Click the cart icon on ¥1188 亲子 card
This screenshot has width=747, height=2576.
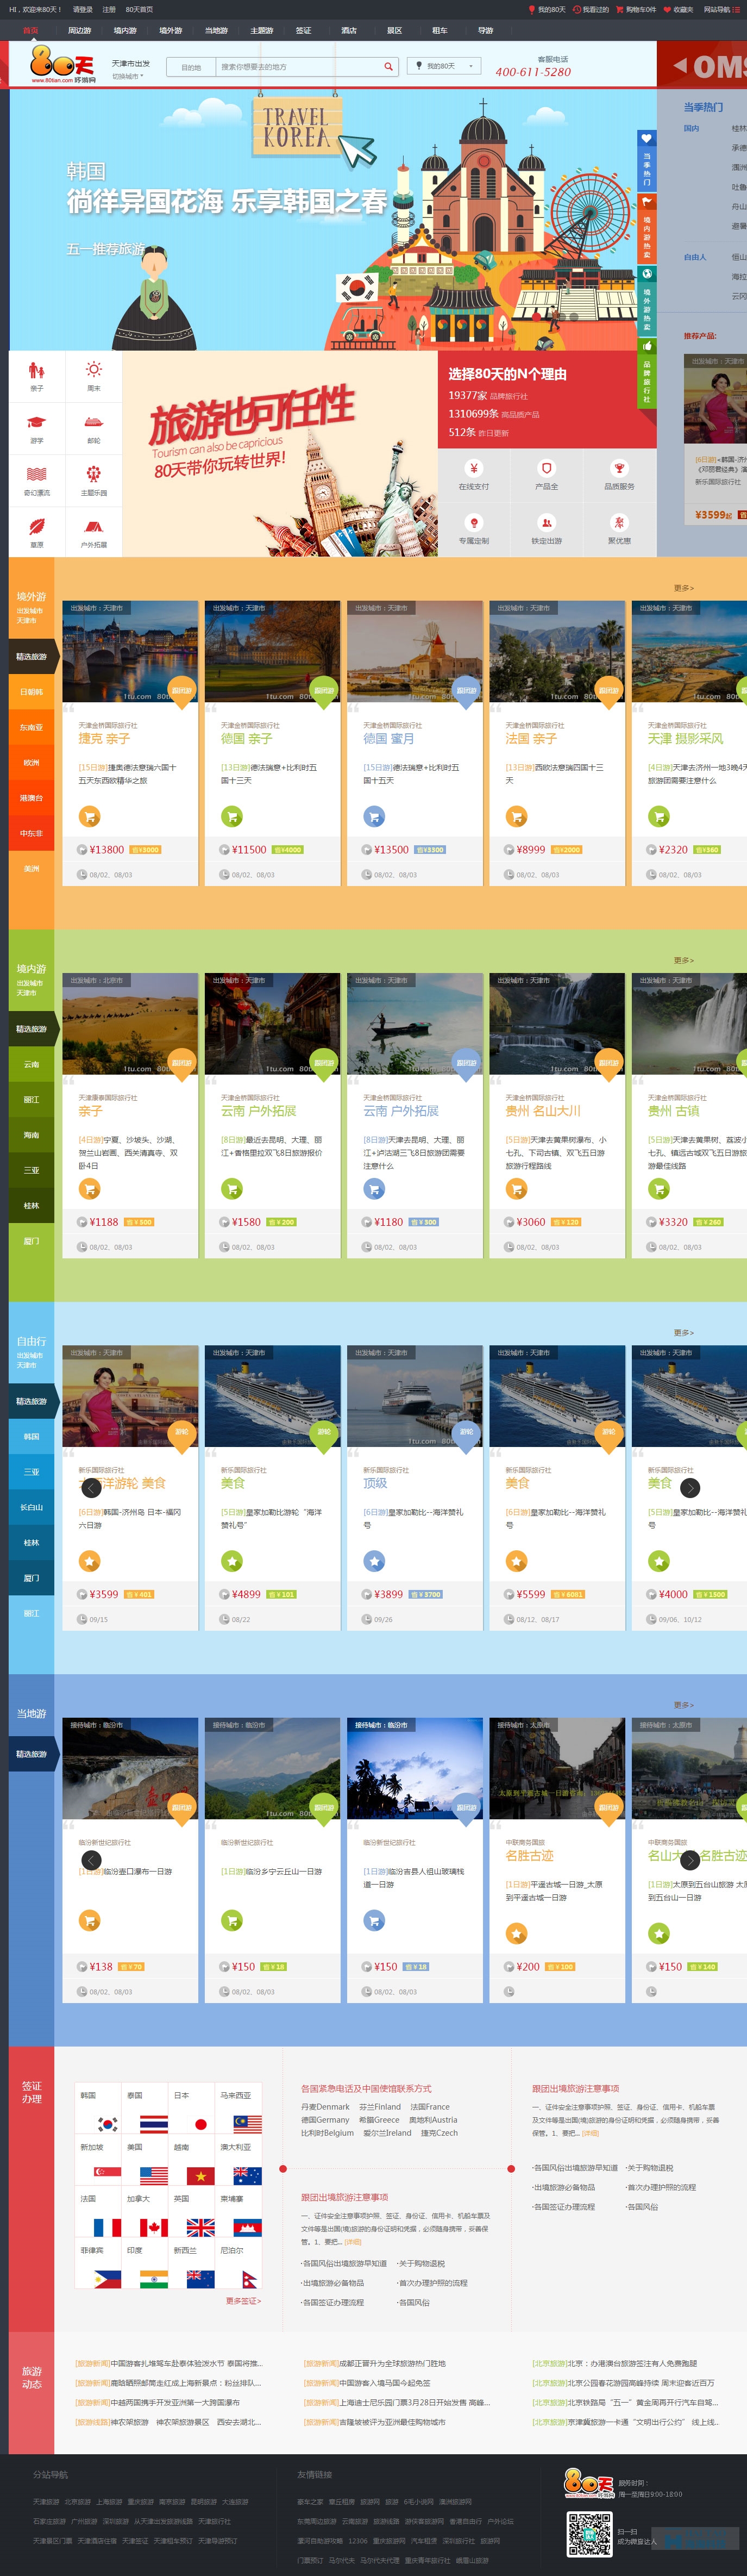(89, 1189)
